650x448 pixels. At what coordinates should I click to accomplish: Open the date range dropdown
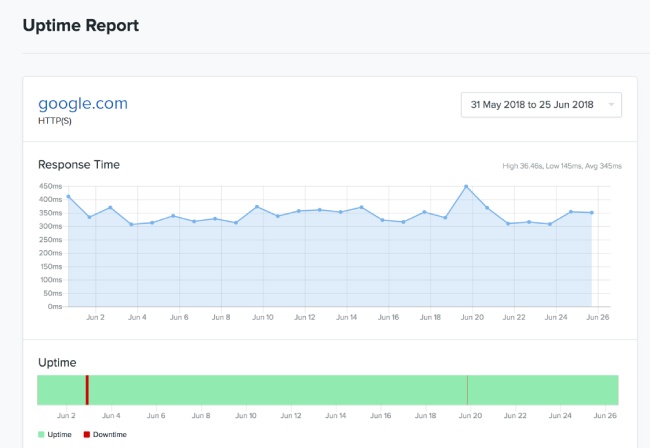coord(541,105)
